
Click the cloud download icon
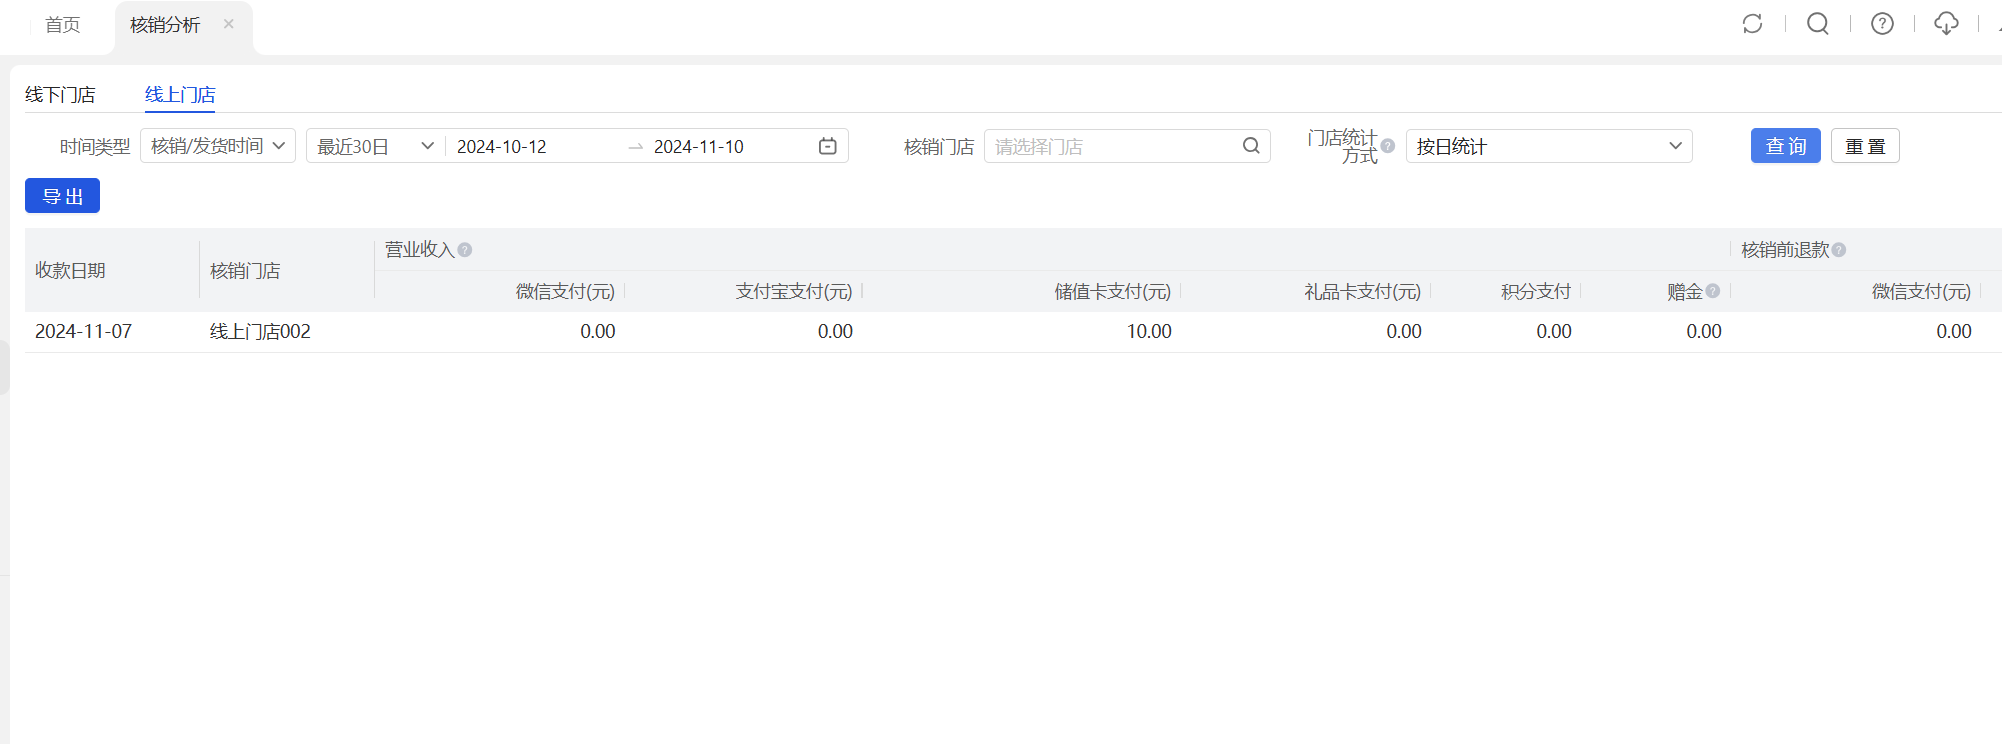[x=1946, y=24]
